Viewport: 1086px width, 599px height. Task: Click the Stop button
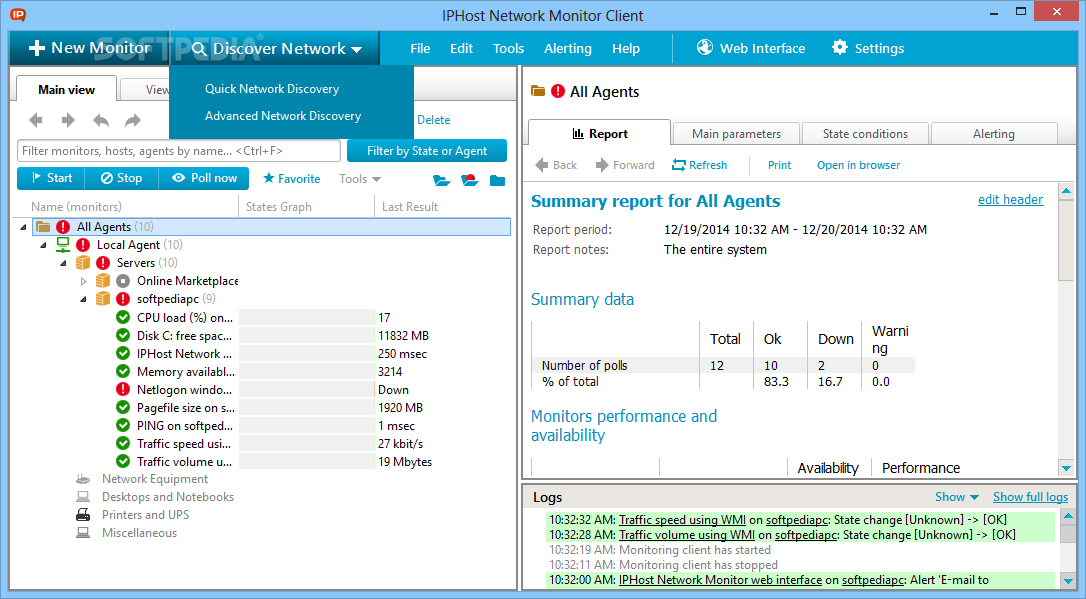pos(121,178)
